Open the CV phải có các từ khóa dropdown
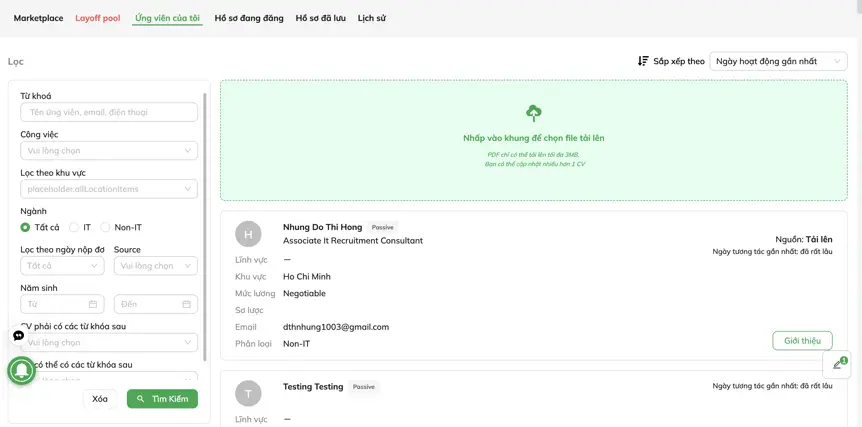 click(x=109, y=342)
